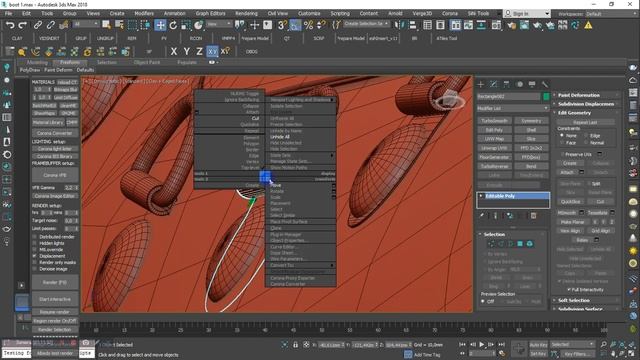
Task: Toggle the Displacement checkbox
Action: click(35, 256)
